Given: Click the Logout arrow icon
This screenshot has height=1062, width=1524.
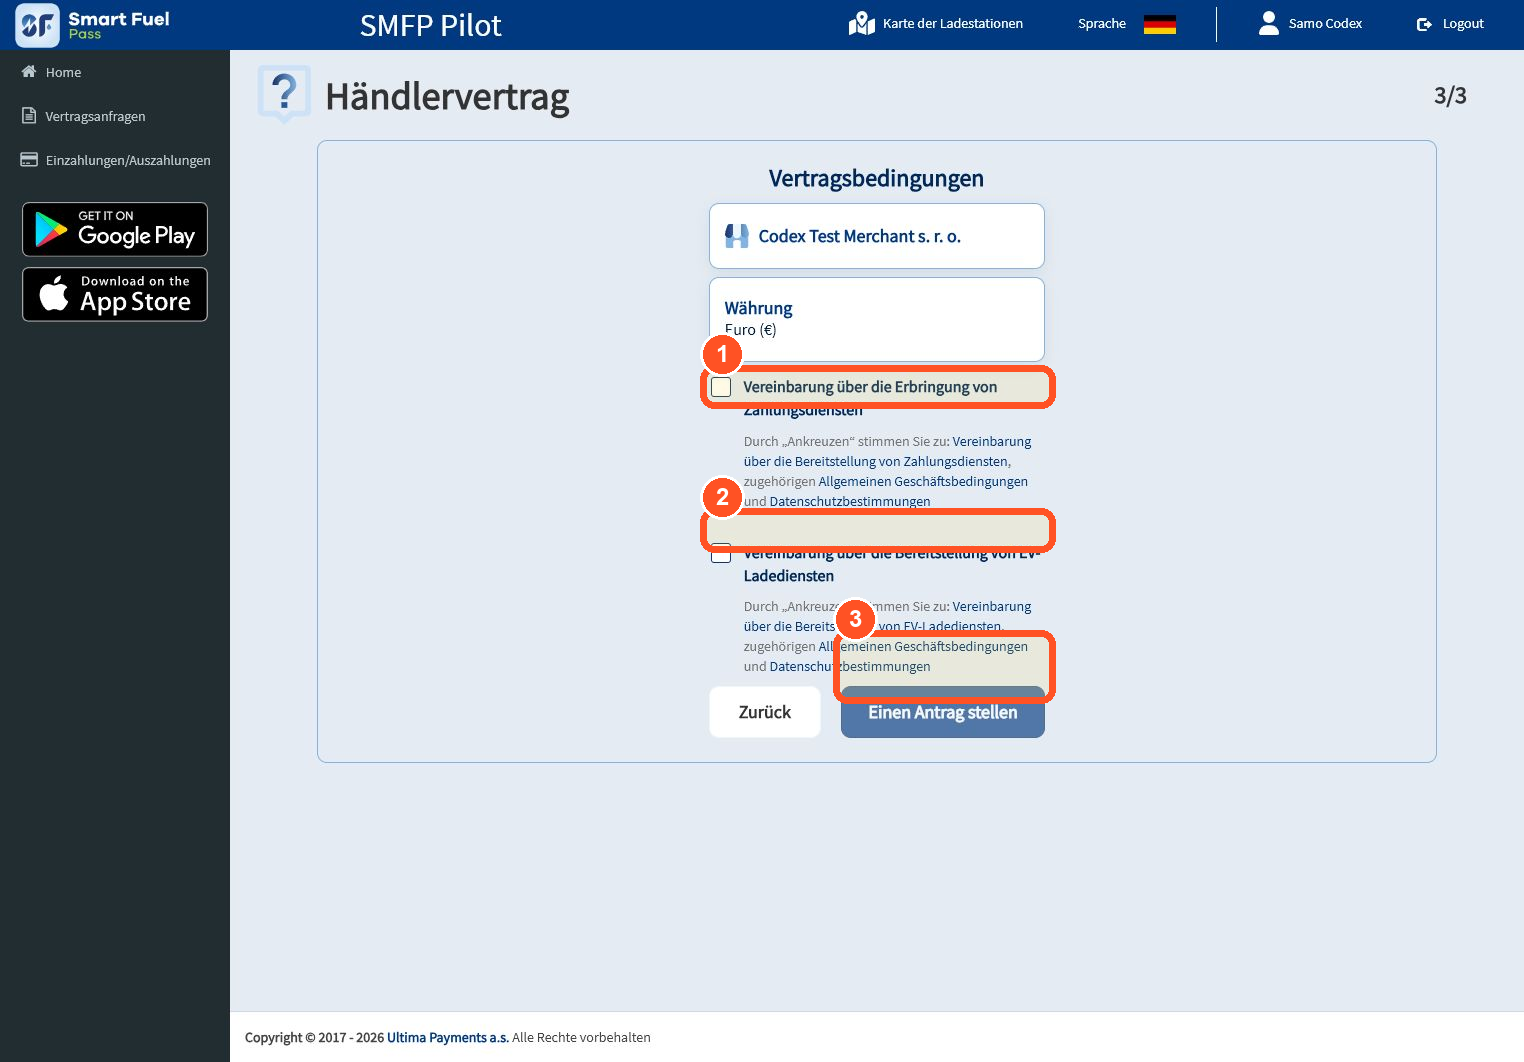Looking at the screenshot, I should click(x=1424, y=24).
